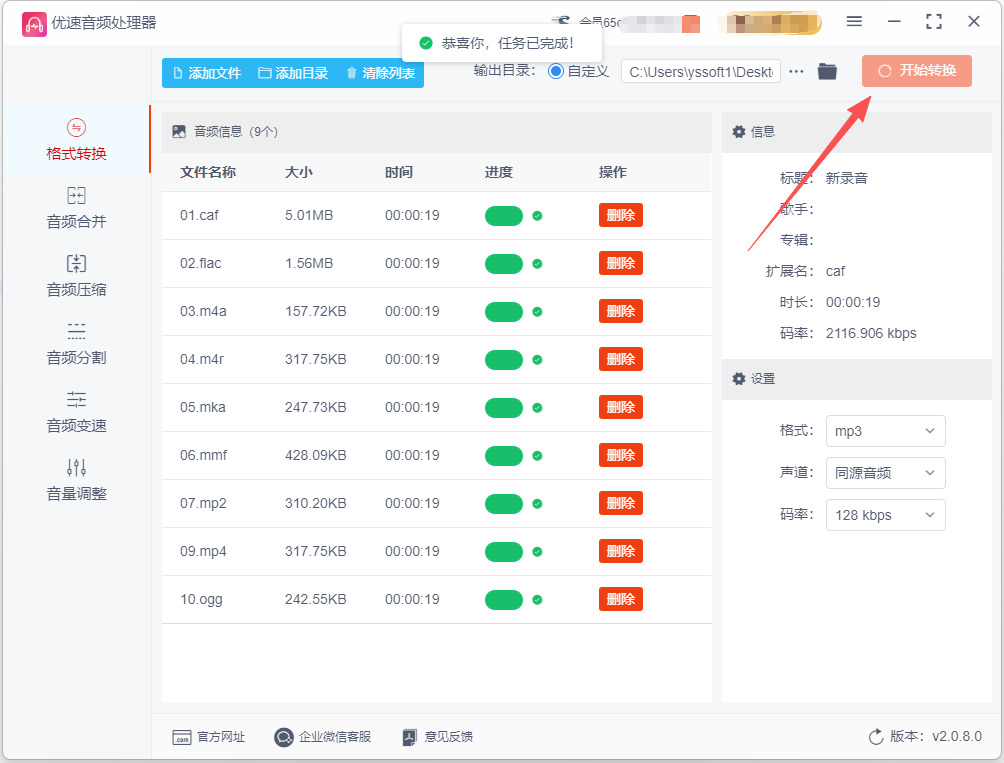Expand the 码率 128 kbps dropdown
This screenshot has height=763, width=1004.
click(886, 515)
